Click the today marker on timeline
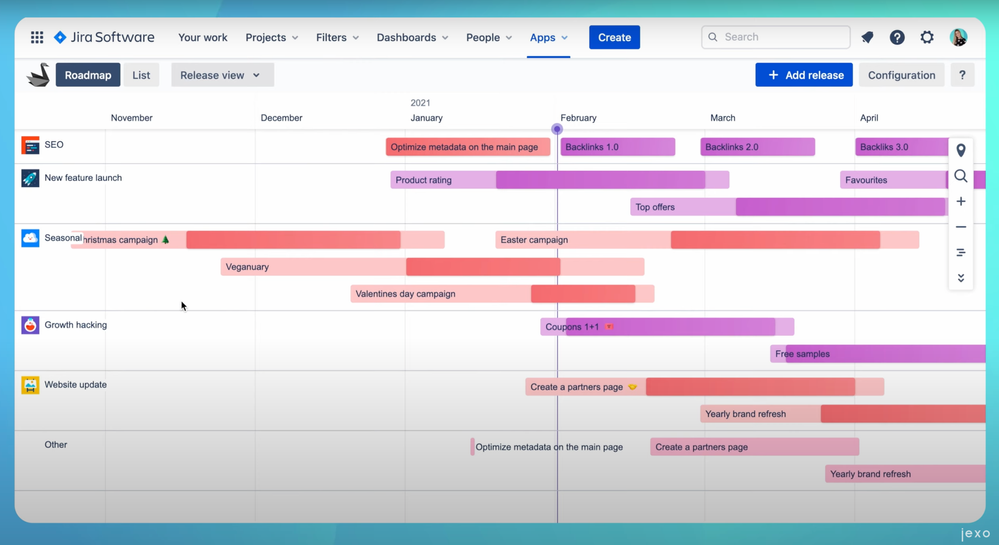Screen dimensions: 999x545 [x=557, y=129]
